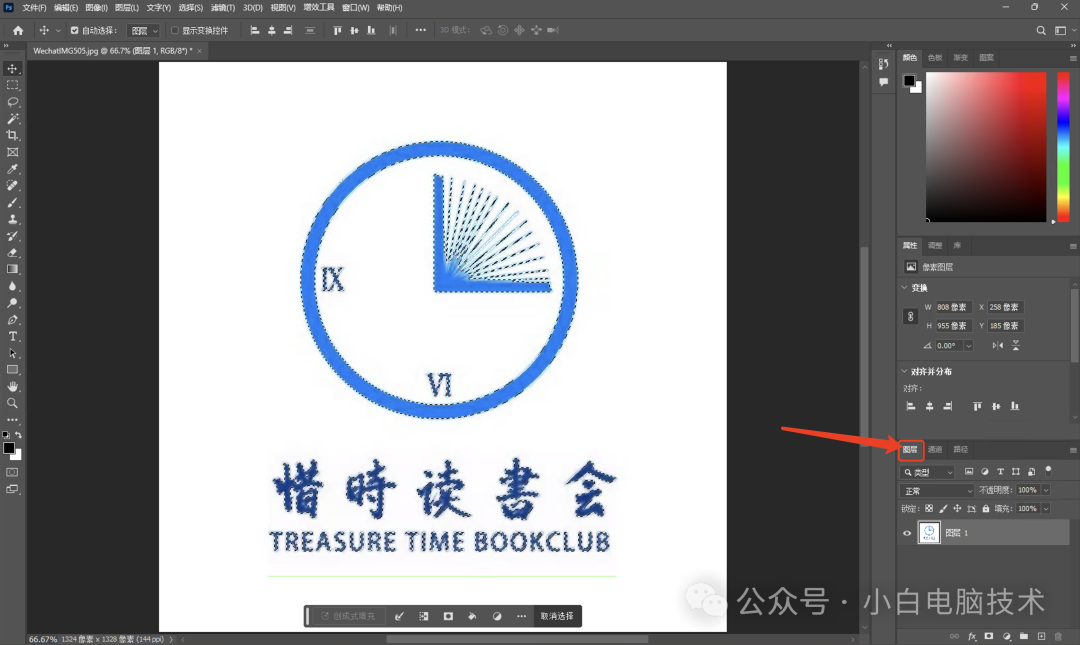This screenshot has height=645, width=1080.
Task: Open the search icon in options bar
Action: click(x=1041, y=30)
